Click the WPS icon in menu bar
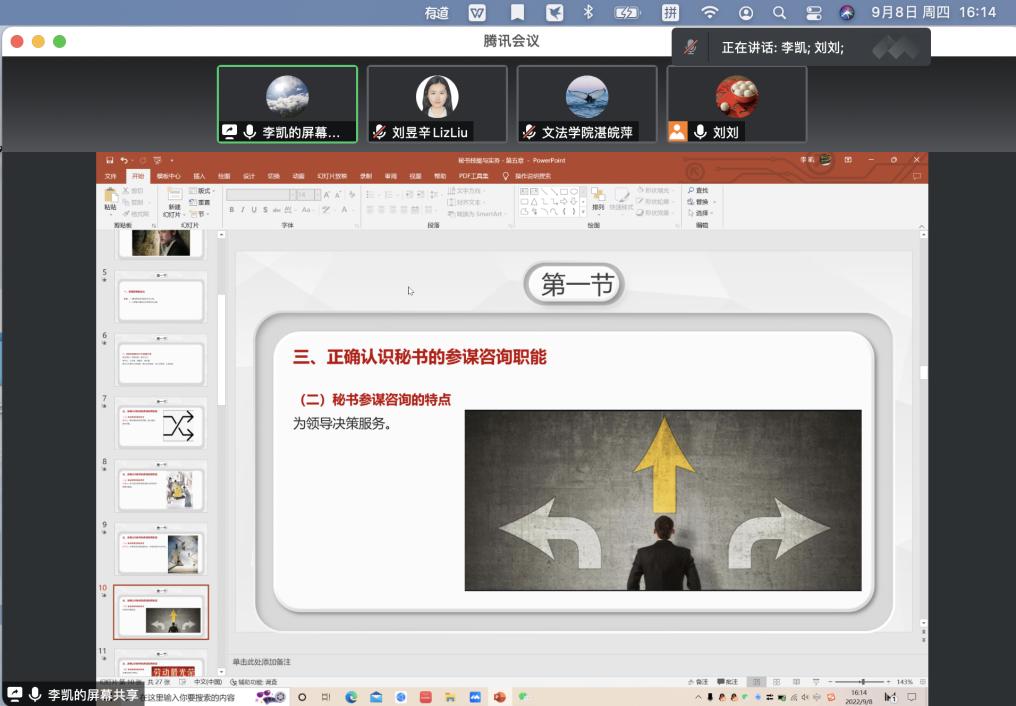 (478, 12)
